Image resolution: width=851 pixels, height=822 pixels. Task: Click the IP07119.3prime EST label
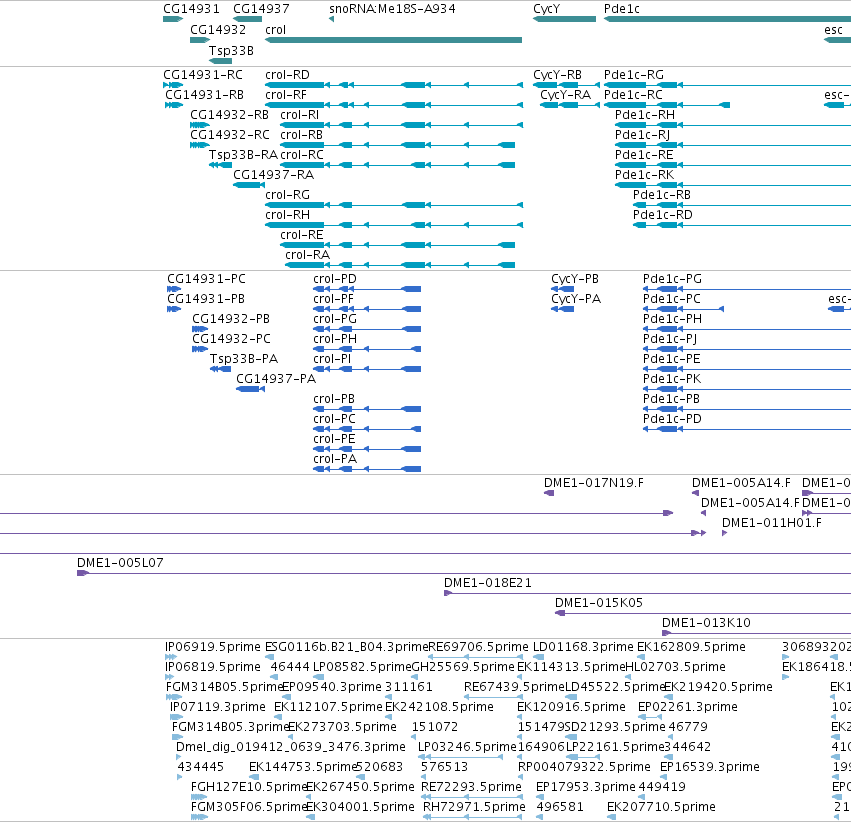(x=218, y=706)
